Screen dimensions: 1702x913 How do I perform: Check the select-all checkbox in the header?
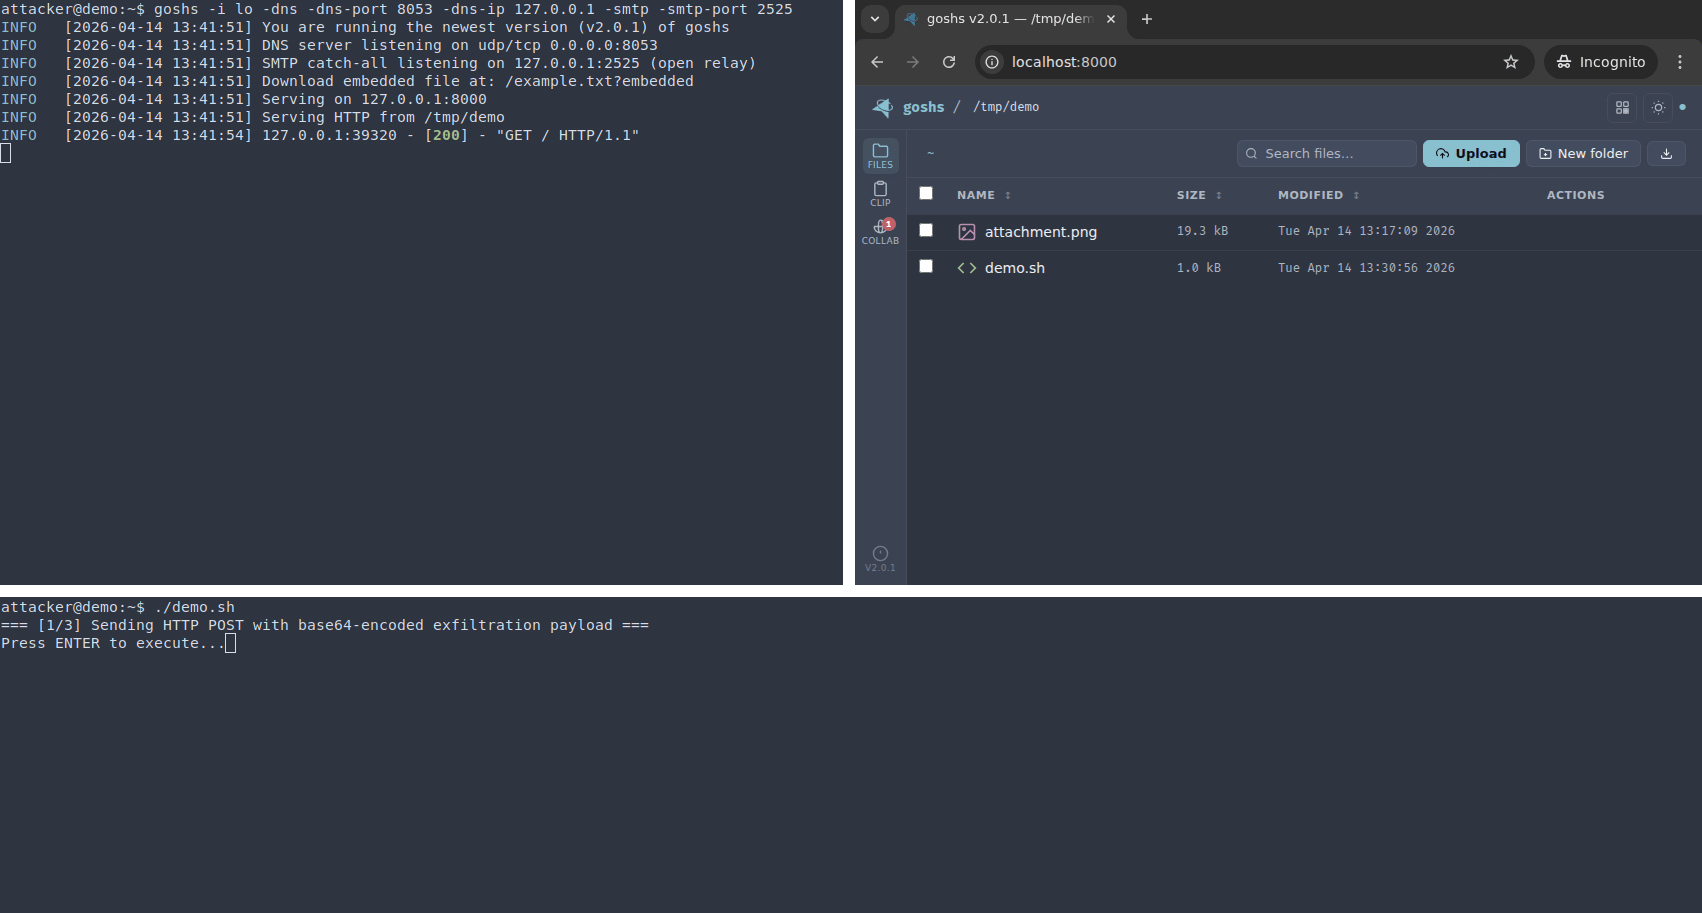click(x=926, y=193)
